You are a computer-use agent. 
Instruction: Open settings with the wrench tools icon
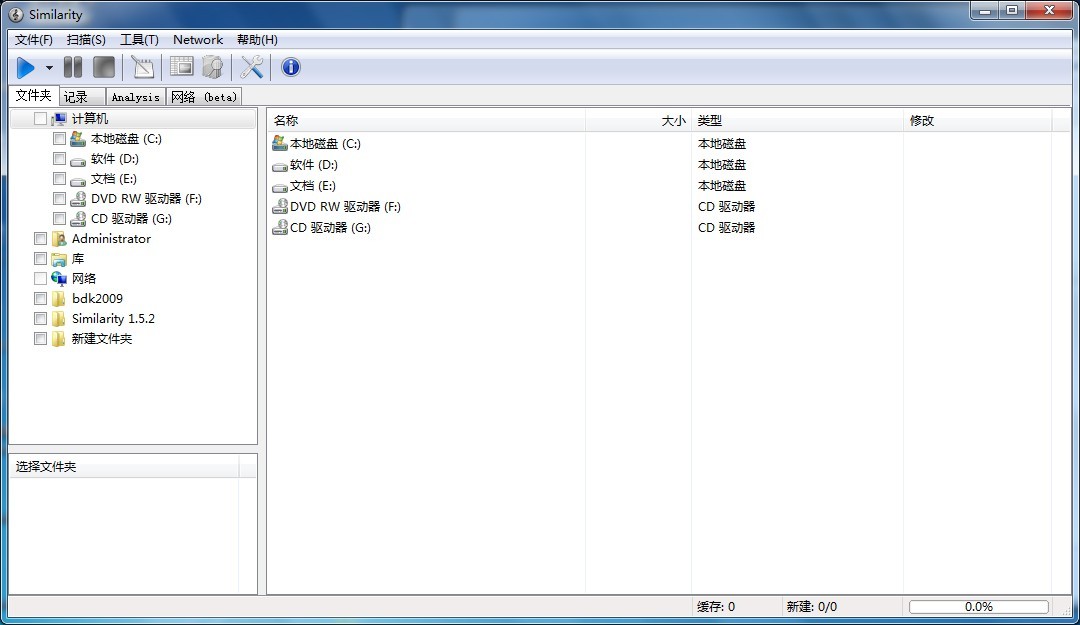pos(252,68)
